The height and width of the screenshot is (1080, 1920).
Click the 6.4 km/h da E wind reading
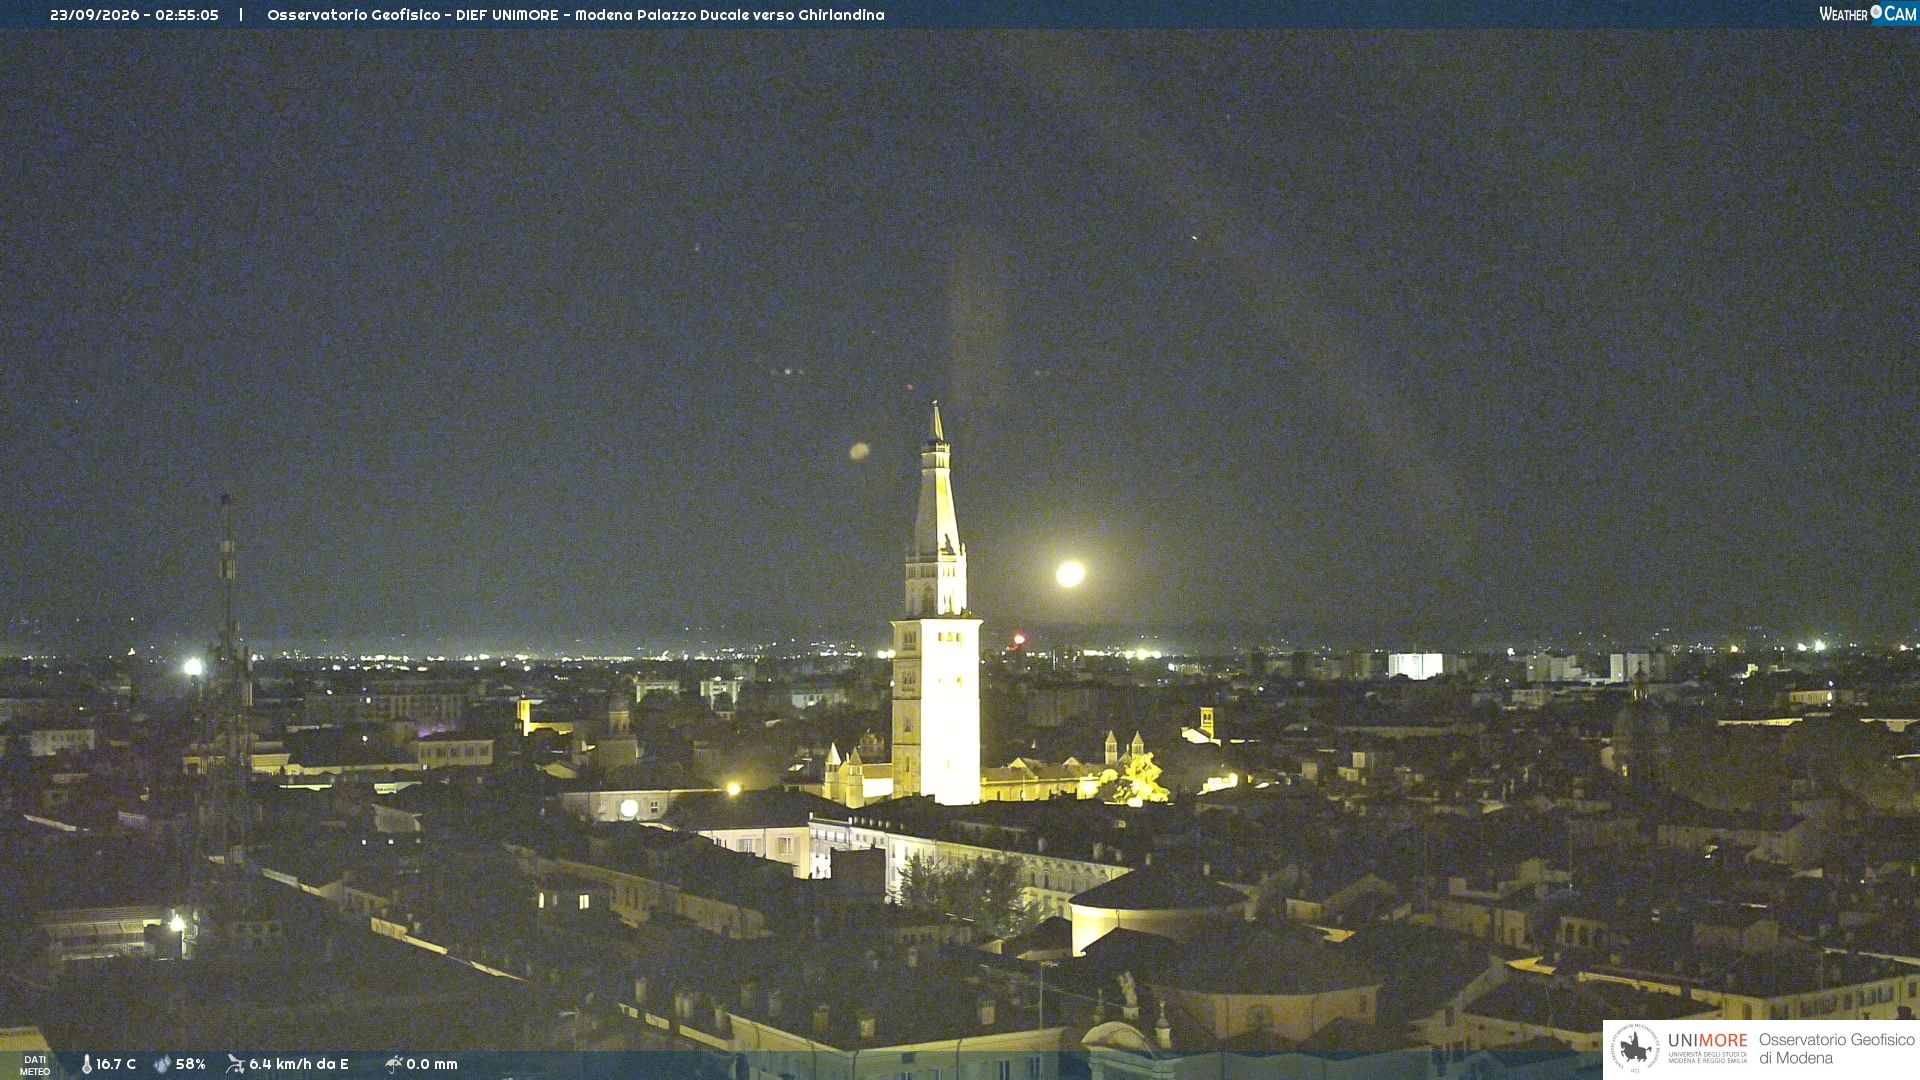[x=299, y=1064]
